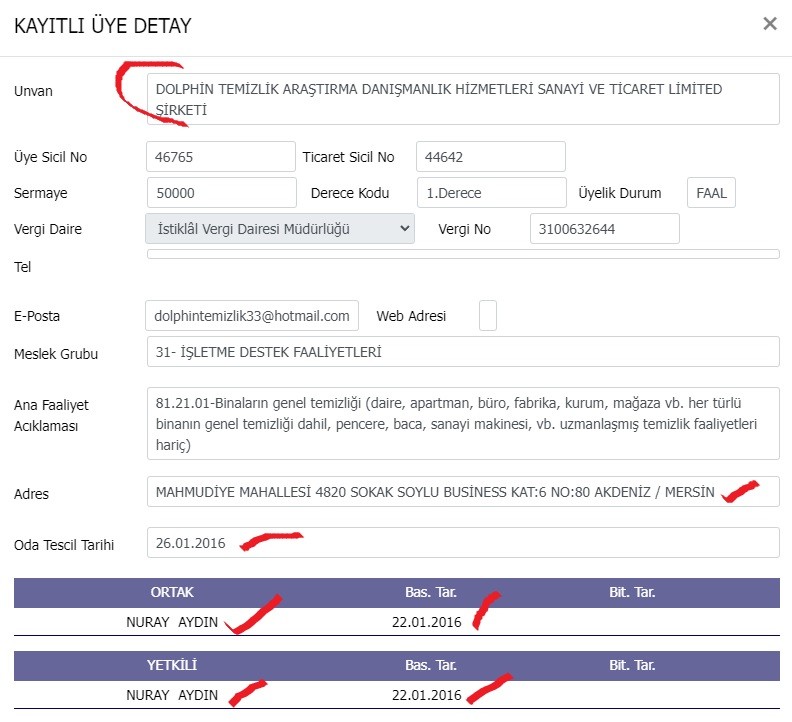Viewport: 792px width, 722px height.
Task: Click the Derece Kodu field 1.Derece
Action: pyautogui.click(x=491, y=192)
